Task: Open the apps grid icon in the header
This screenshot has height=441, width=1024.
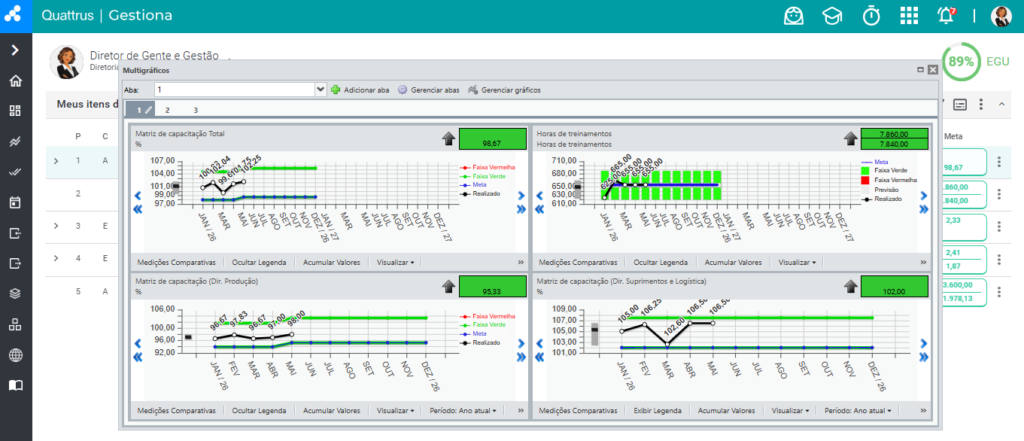Action: tap(909, 16)
